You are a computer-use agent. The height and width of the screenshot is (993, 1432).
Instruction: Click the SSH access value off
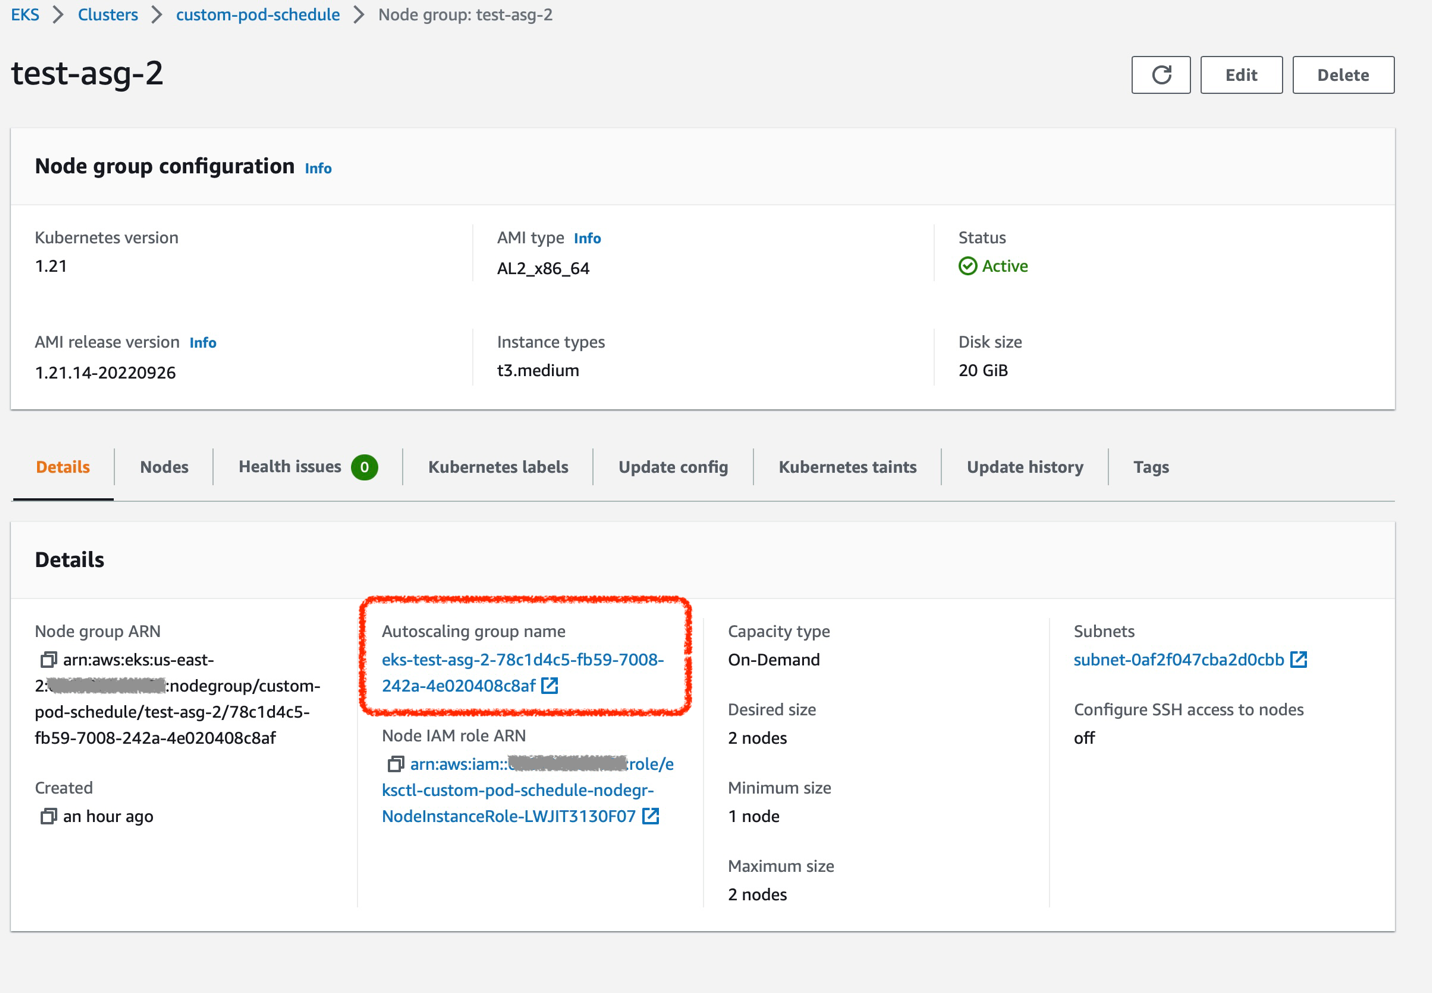[x=1084, y=738]
